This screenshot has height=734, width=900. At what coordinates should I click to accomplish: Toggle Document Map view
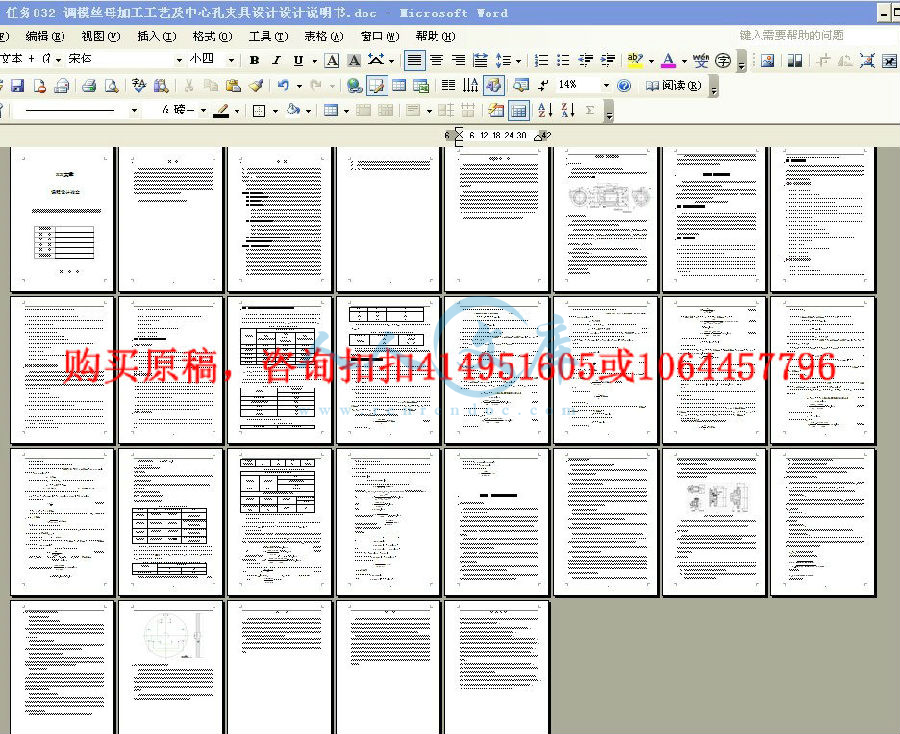[521, 86]
